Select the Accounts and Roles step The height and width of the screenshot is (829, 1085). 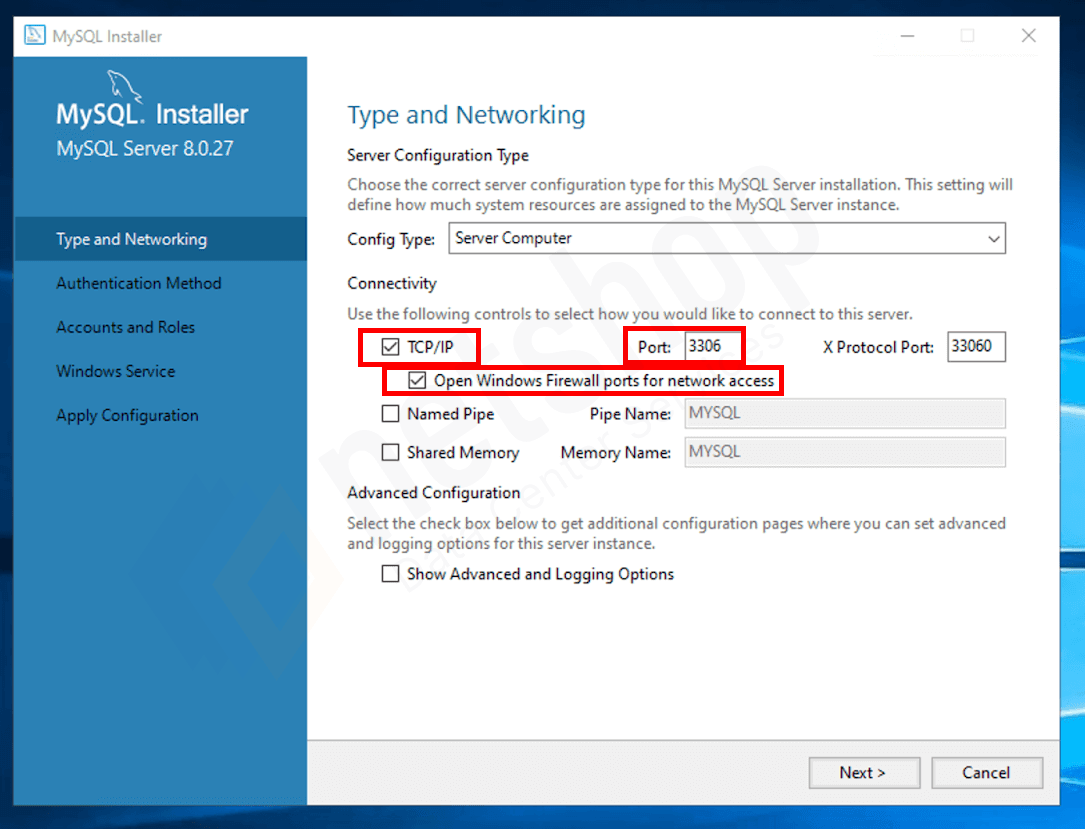pyautogui.click(x=125, y=327)
